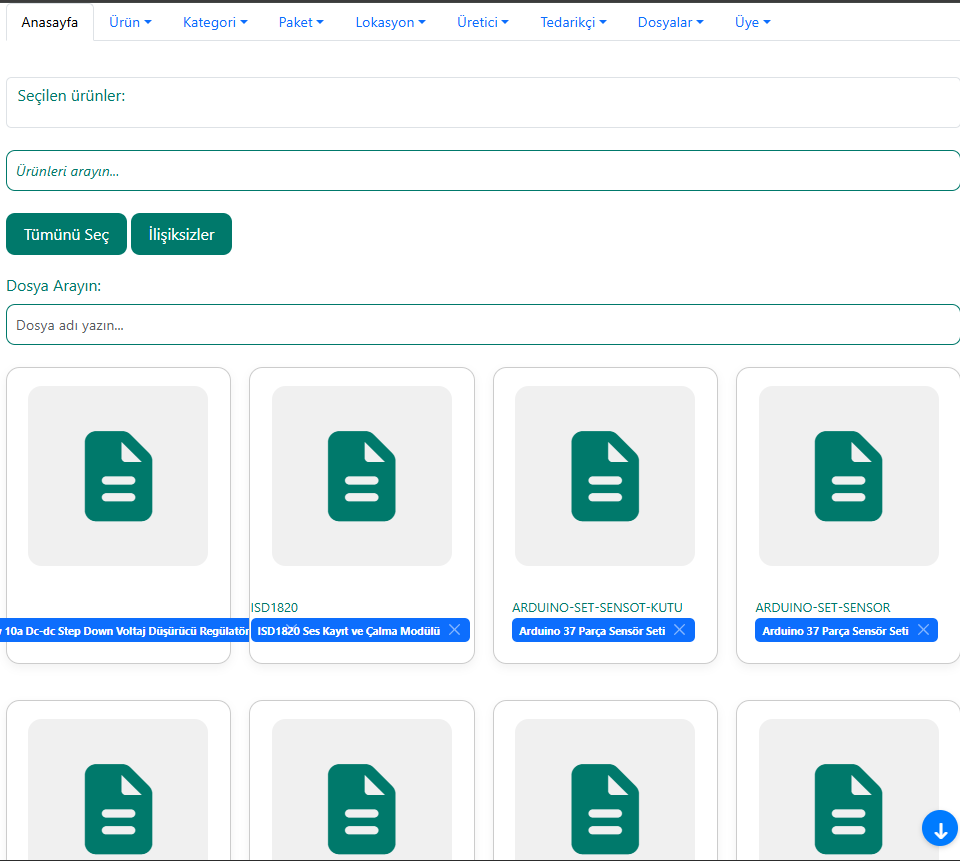
Task: Select the ARDUINO-SET-SENSOR file icon
Action: 848,476
